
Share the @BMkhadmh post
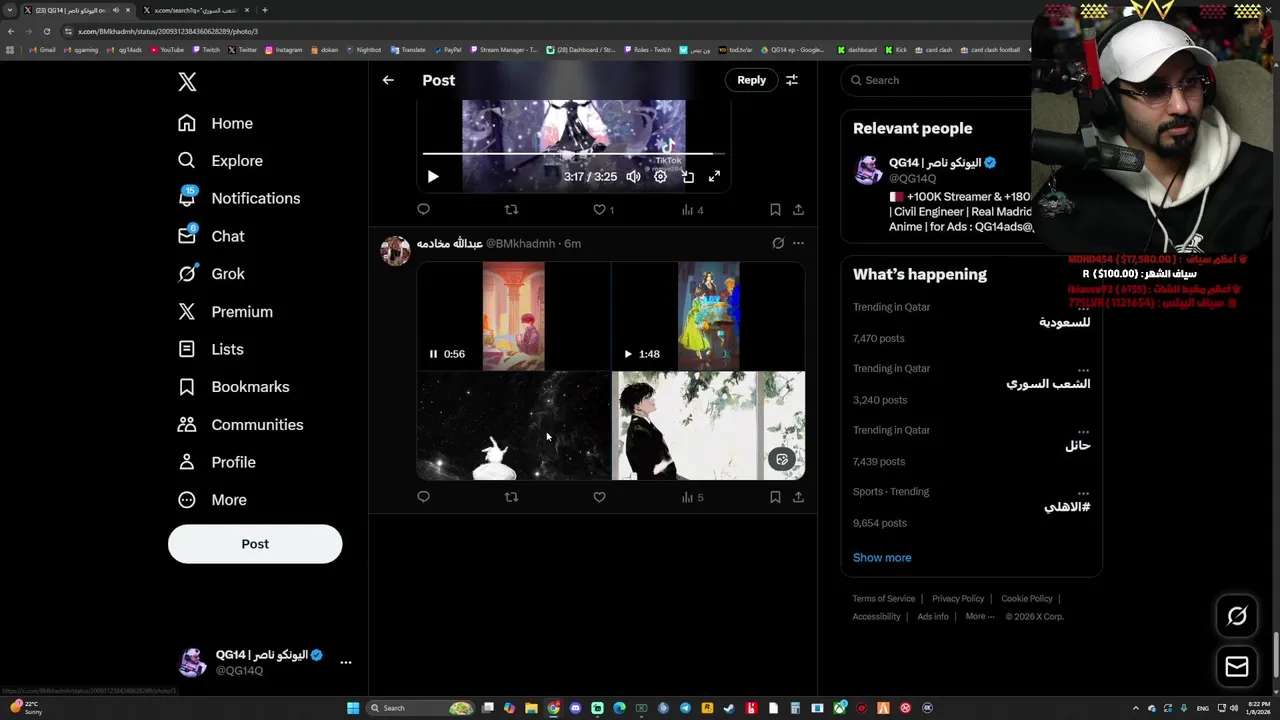pyautogui.click(x=798, y=497)
